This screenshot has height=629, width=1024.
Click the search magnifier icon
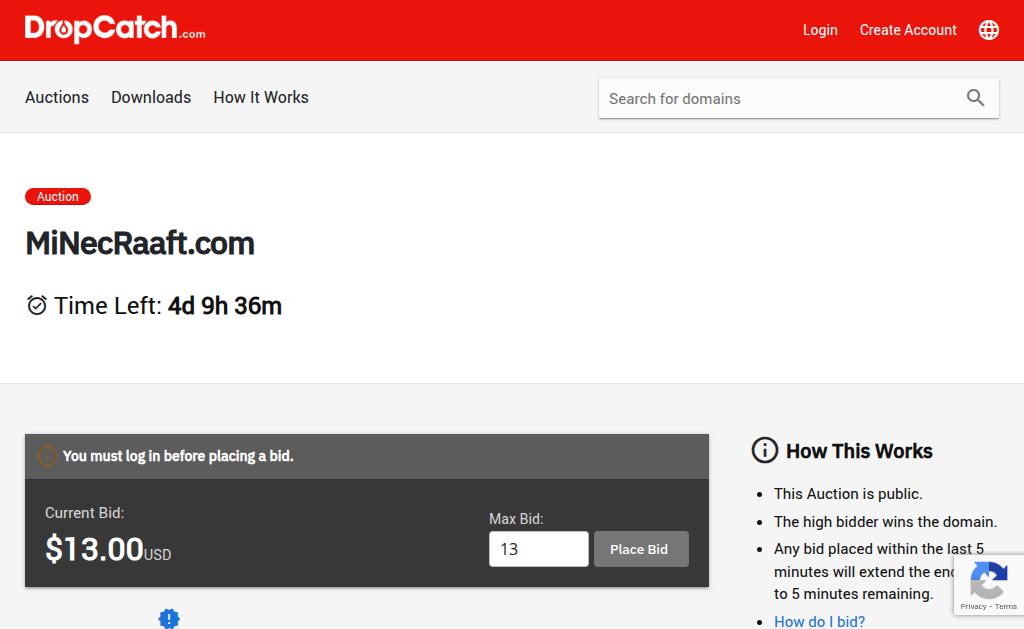click(975, 98)
